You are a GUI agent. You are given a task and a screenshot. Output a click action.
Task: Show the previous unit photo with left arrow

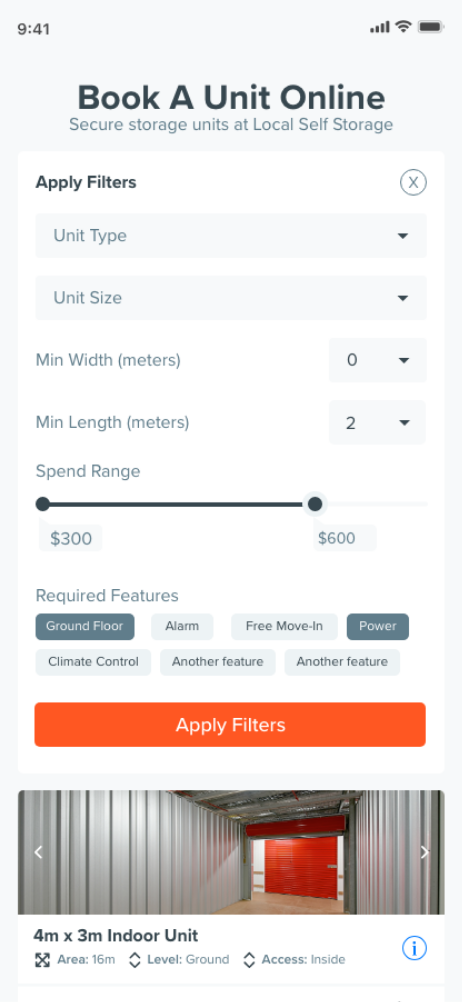[x=38, y=852]
